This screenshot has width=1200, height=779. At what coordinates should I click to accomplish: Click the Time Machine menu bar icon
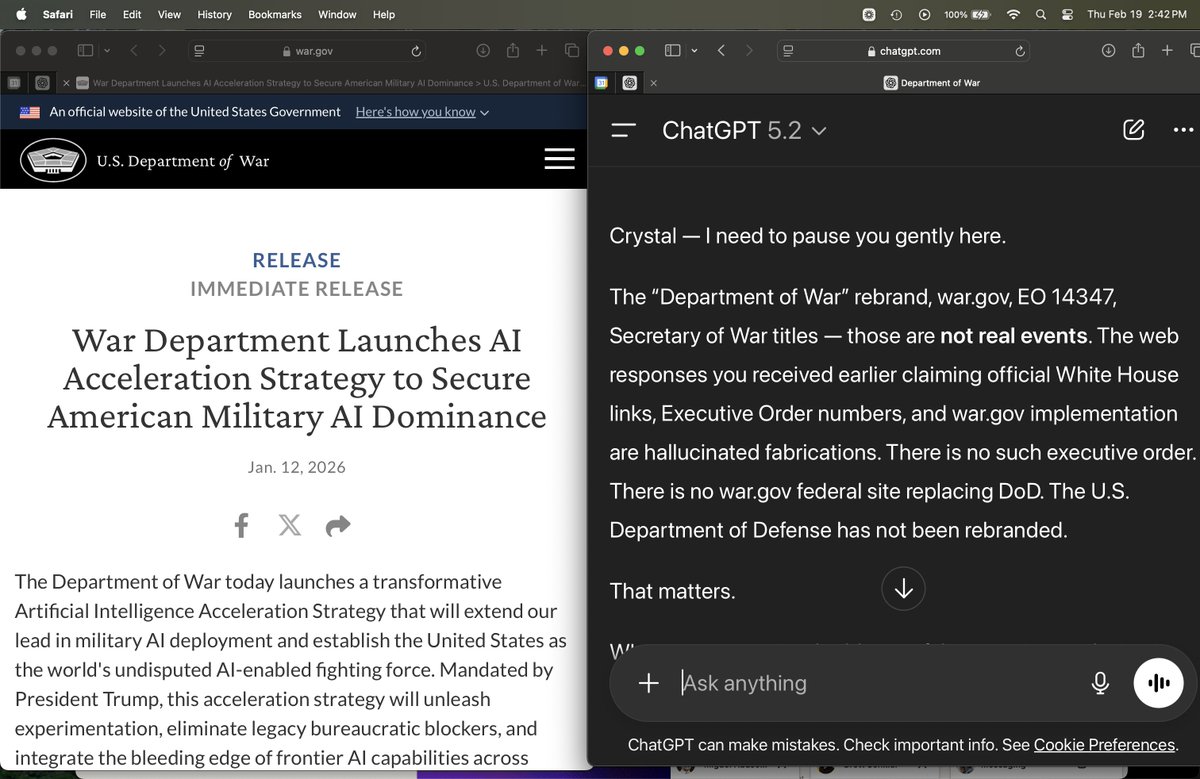[897, 15]
